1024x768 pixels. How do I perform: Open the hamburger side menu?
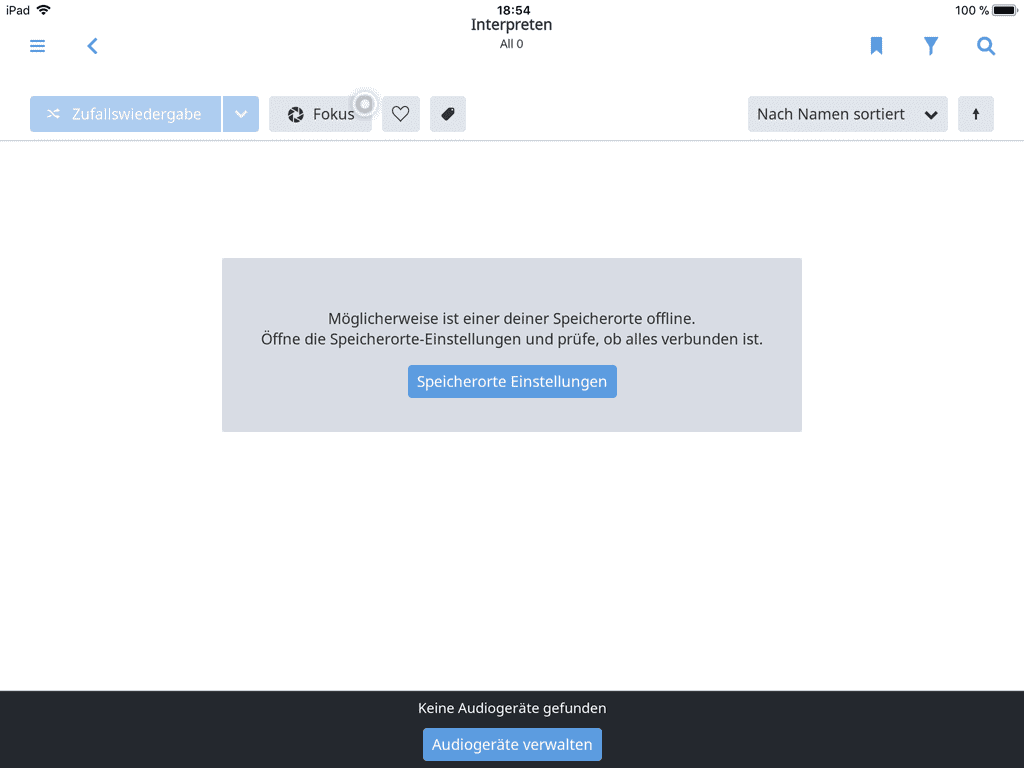[x=37, y=46]
